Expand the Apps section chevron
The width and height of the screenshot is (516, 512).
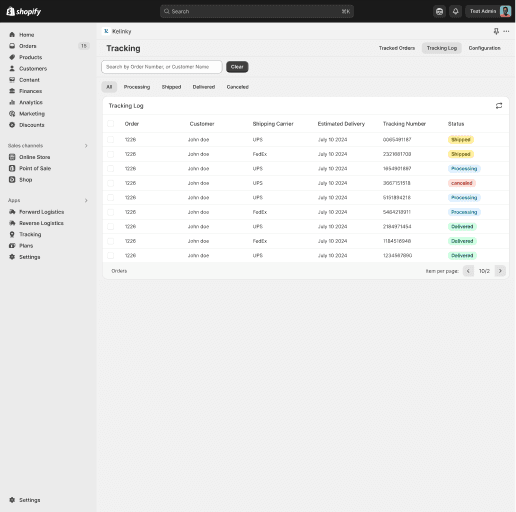pos(86,200)
